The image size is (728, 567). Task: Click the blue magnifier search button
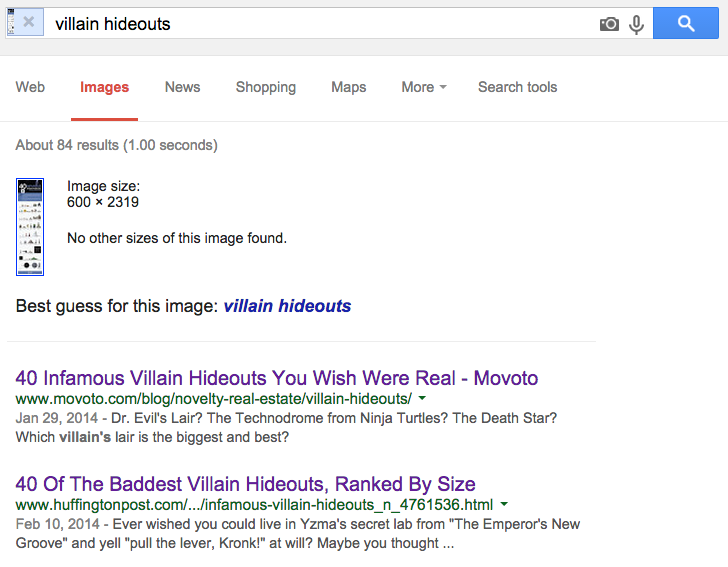[686, 23]
